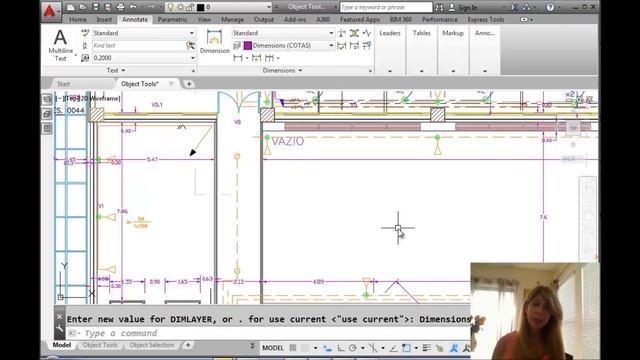Click the Undo arrow icon

[133, 7]
